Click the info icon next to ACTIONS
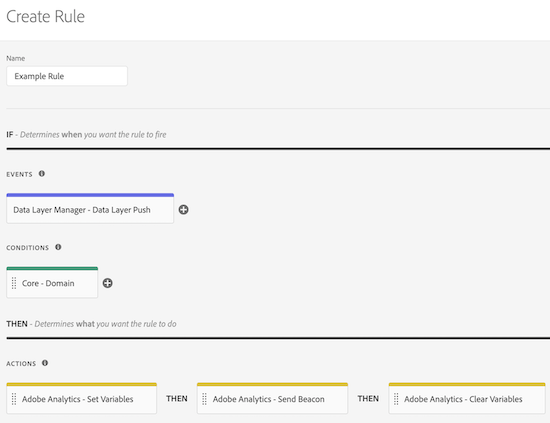550x423 pixels. [x=45, y=363]
